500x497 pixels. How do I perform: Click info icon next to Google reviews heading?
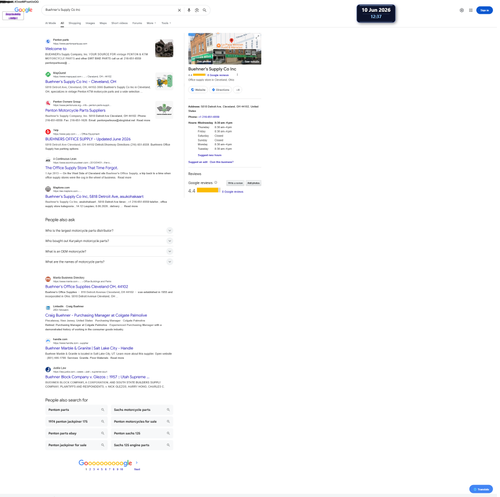(x=216, y=183)
